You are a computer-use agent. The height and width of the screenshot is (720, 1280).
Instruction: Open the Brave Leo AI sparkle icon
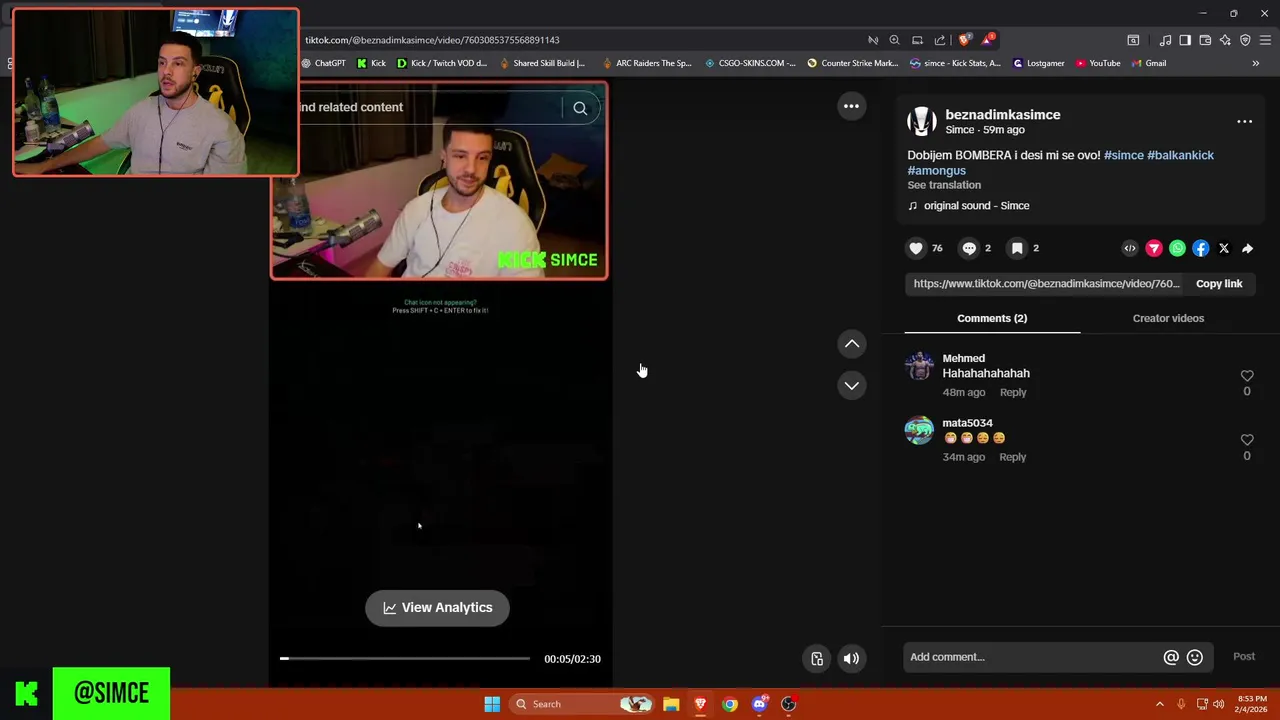[1225, 40]
